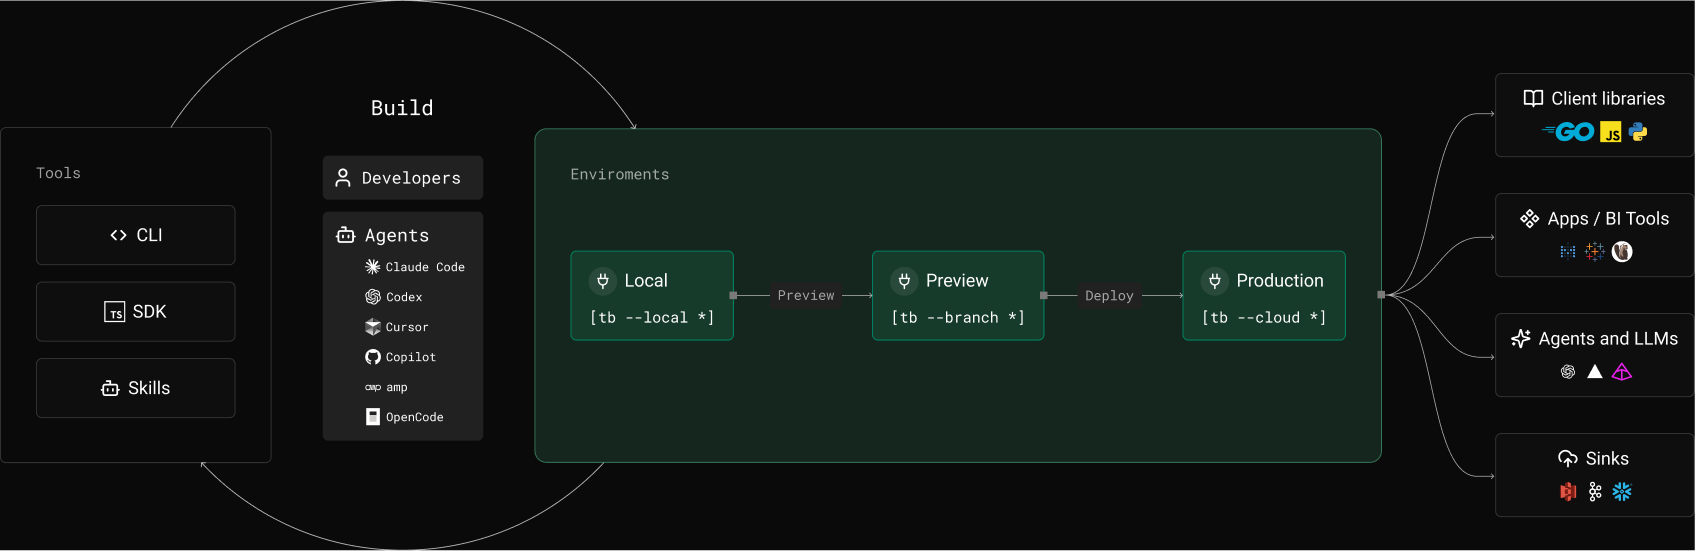Click the OpenCode label

pos(415,417)
